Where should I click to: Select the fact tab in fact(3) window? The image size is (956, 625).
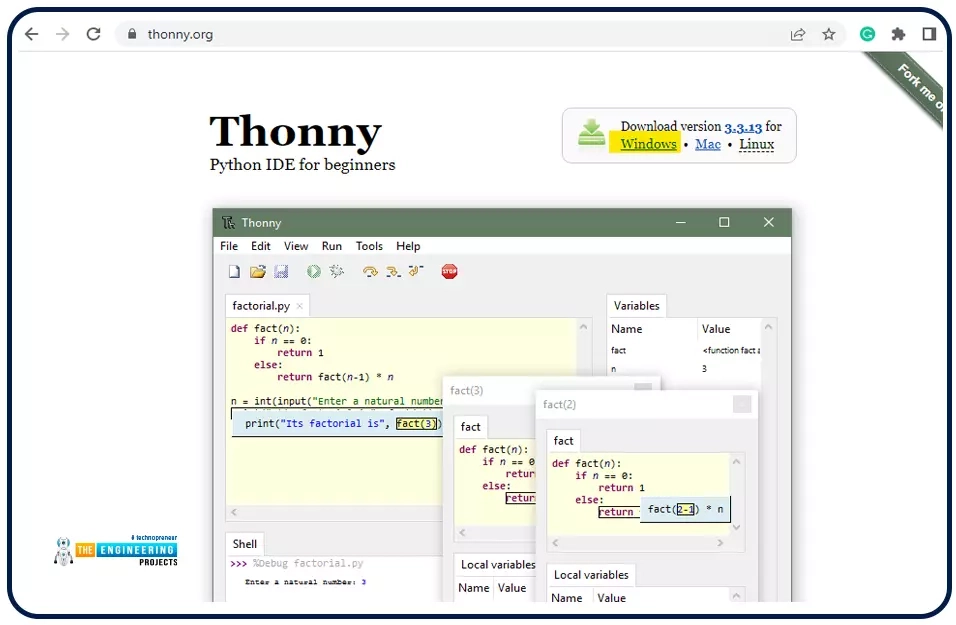point(470,427)
